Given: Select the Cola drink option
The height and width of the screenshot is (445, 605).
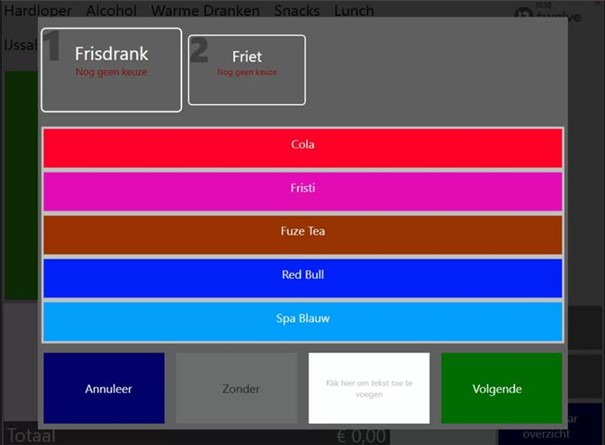Looking at the screenshot, I should point(302,146).
